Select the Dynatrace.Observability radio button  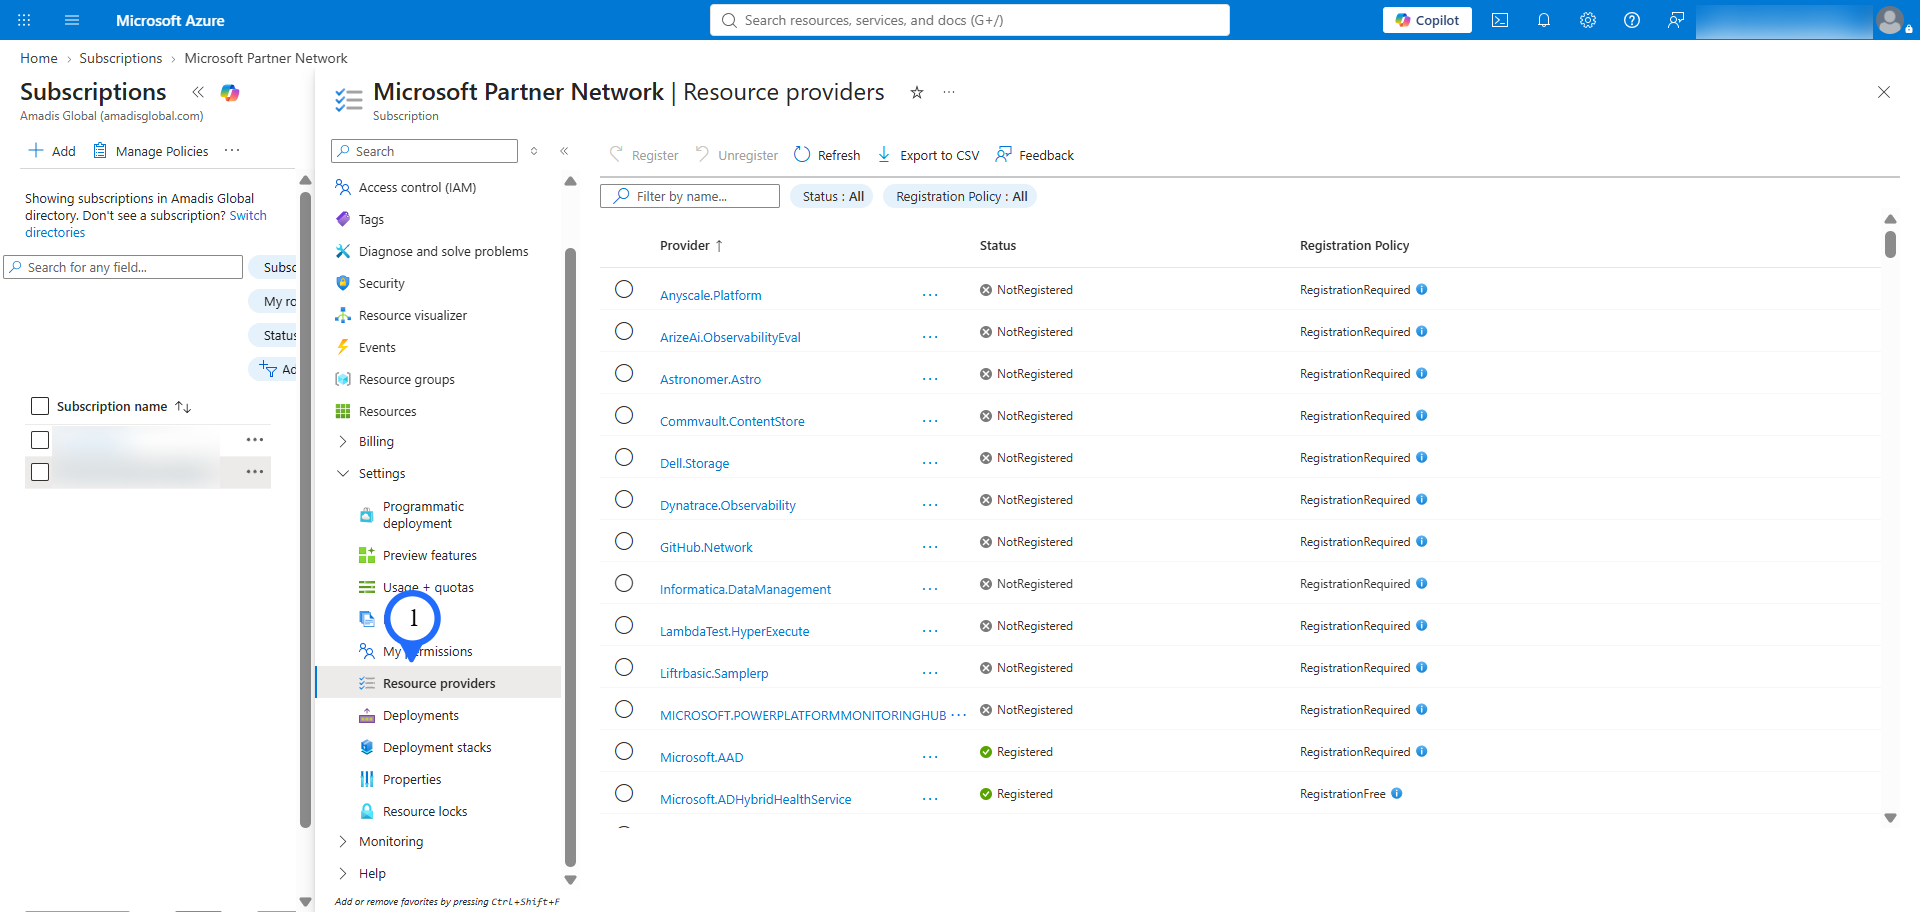(x=624, y=499)
